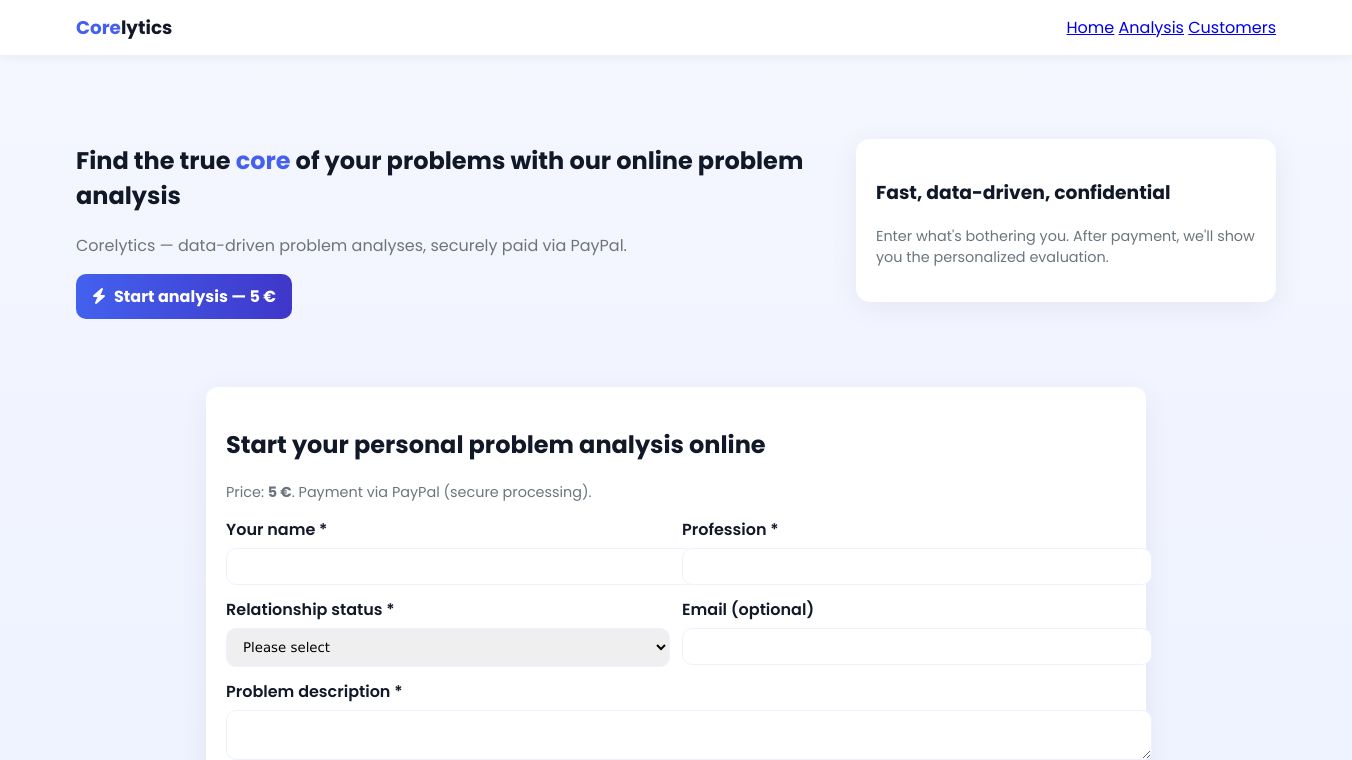Image resolution: width=1352 pixels, height=760 pixels.
Task: Click the 'Fast, data-driven, confidential' card heading
Action: click(x=1022, y=192)
